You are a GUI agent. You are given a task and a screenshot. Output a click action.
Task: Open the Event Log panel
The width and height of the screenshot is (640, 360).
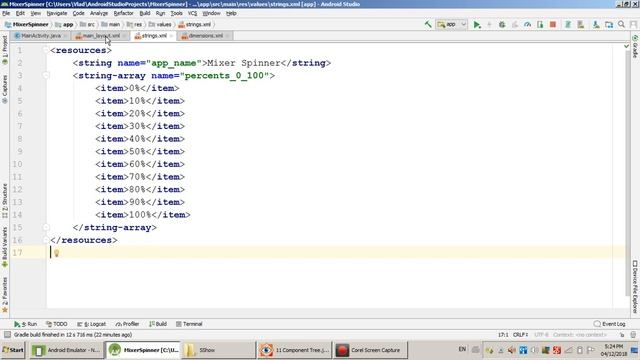point(610,324)
